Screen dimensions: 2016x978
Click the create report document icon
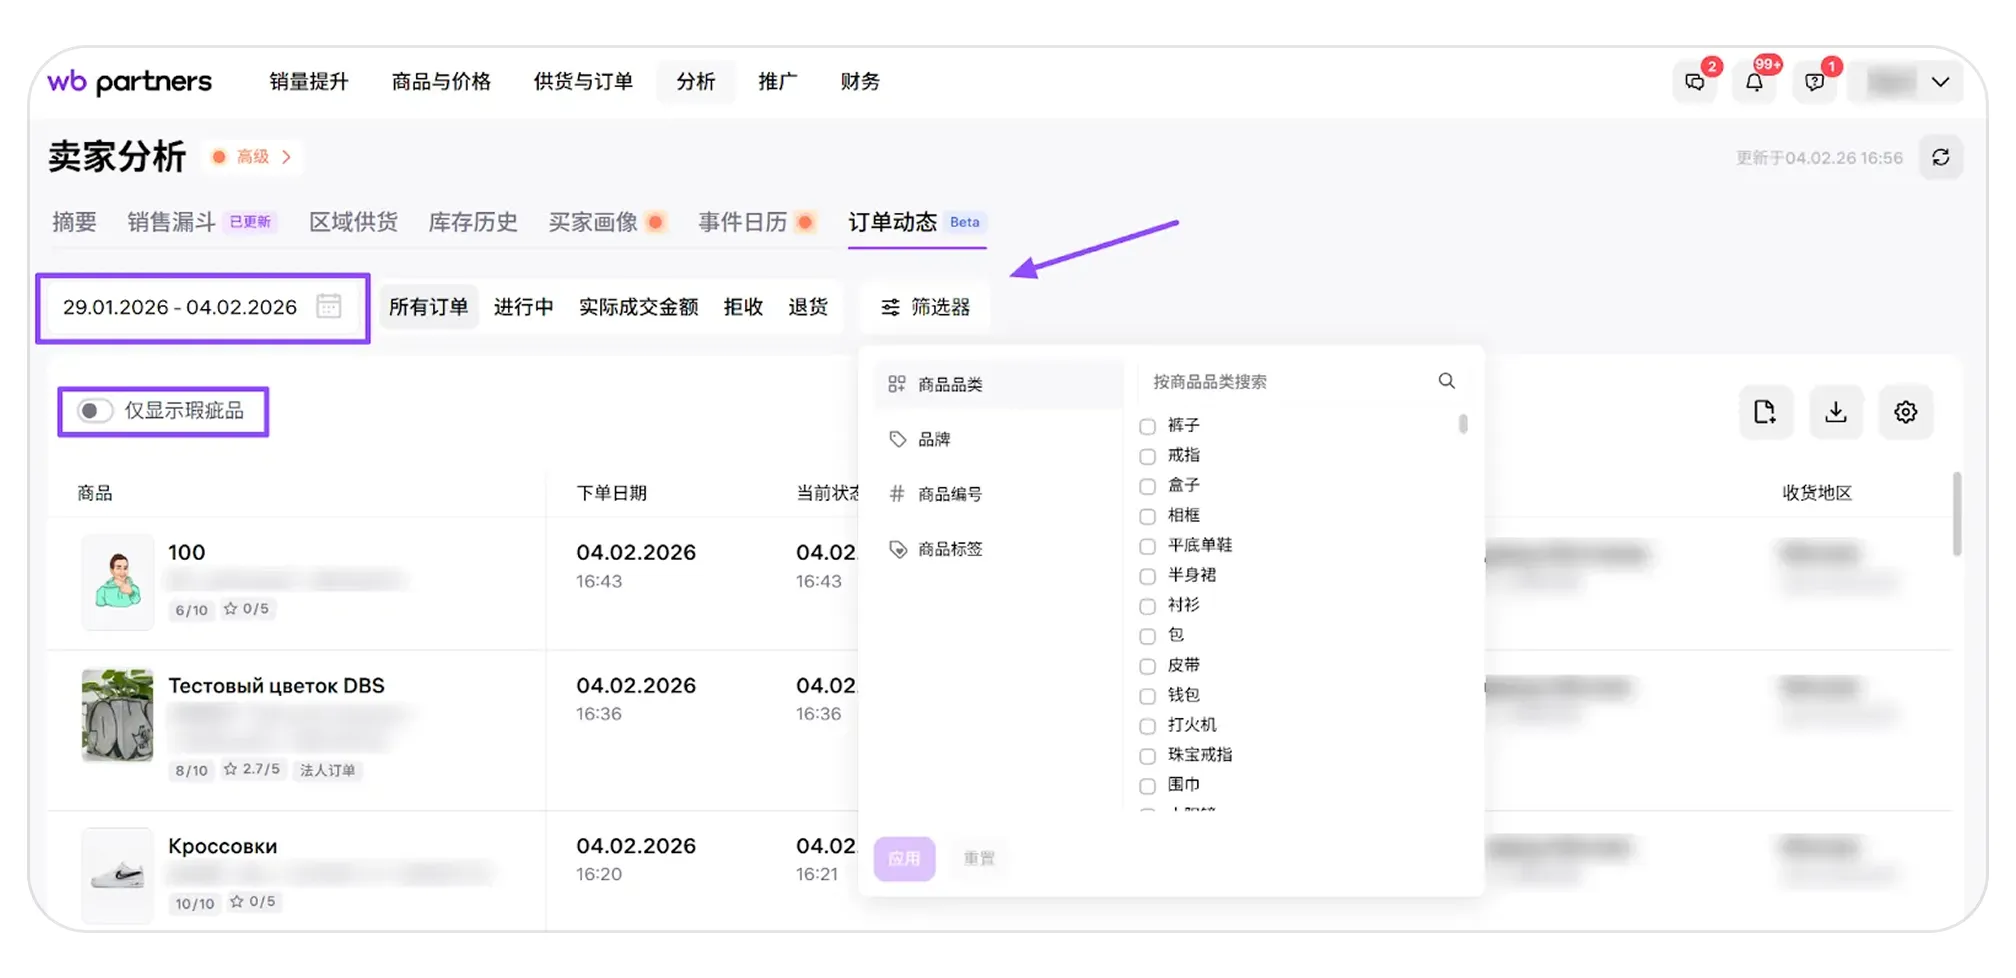coord(1765,412)
